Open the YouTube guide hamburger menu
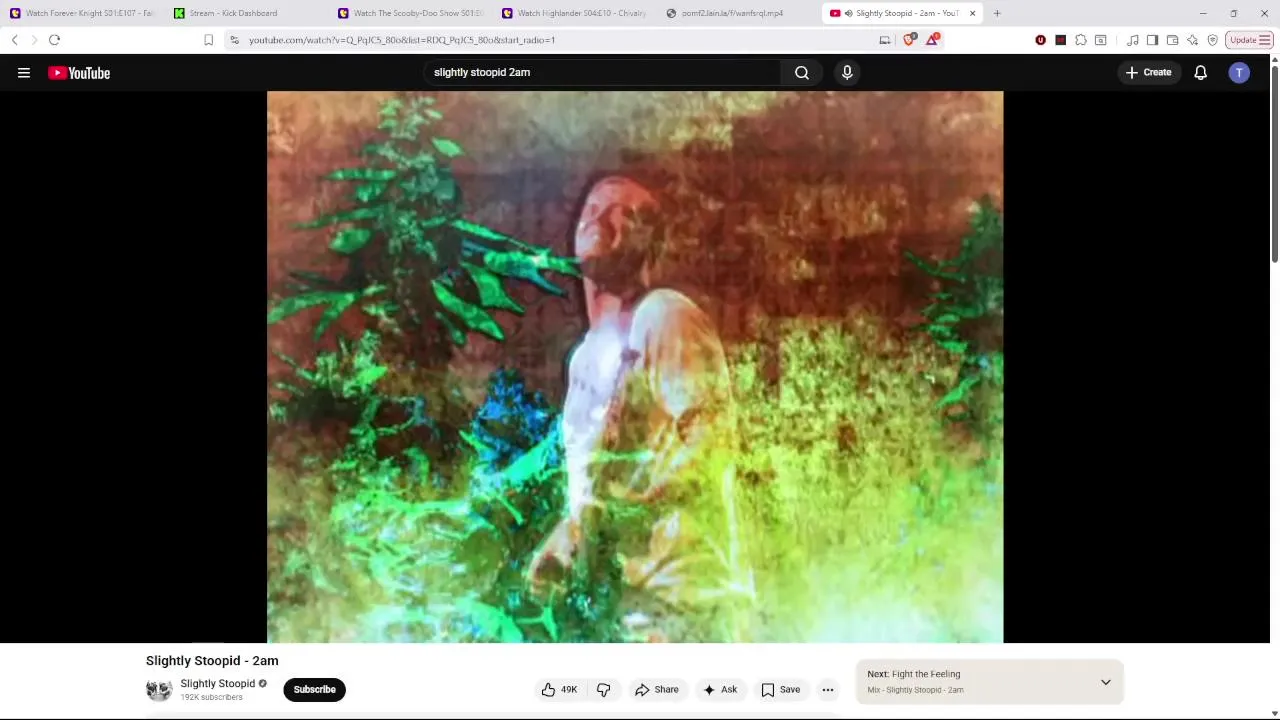 [x=24, y=73]
